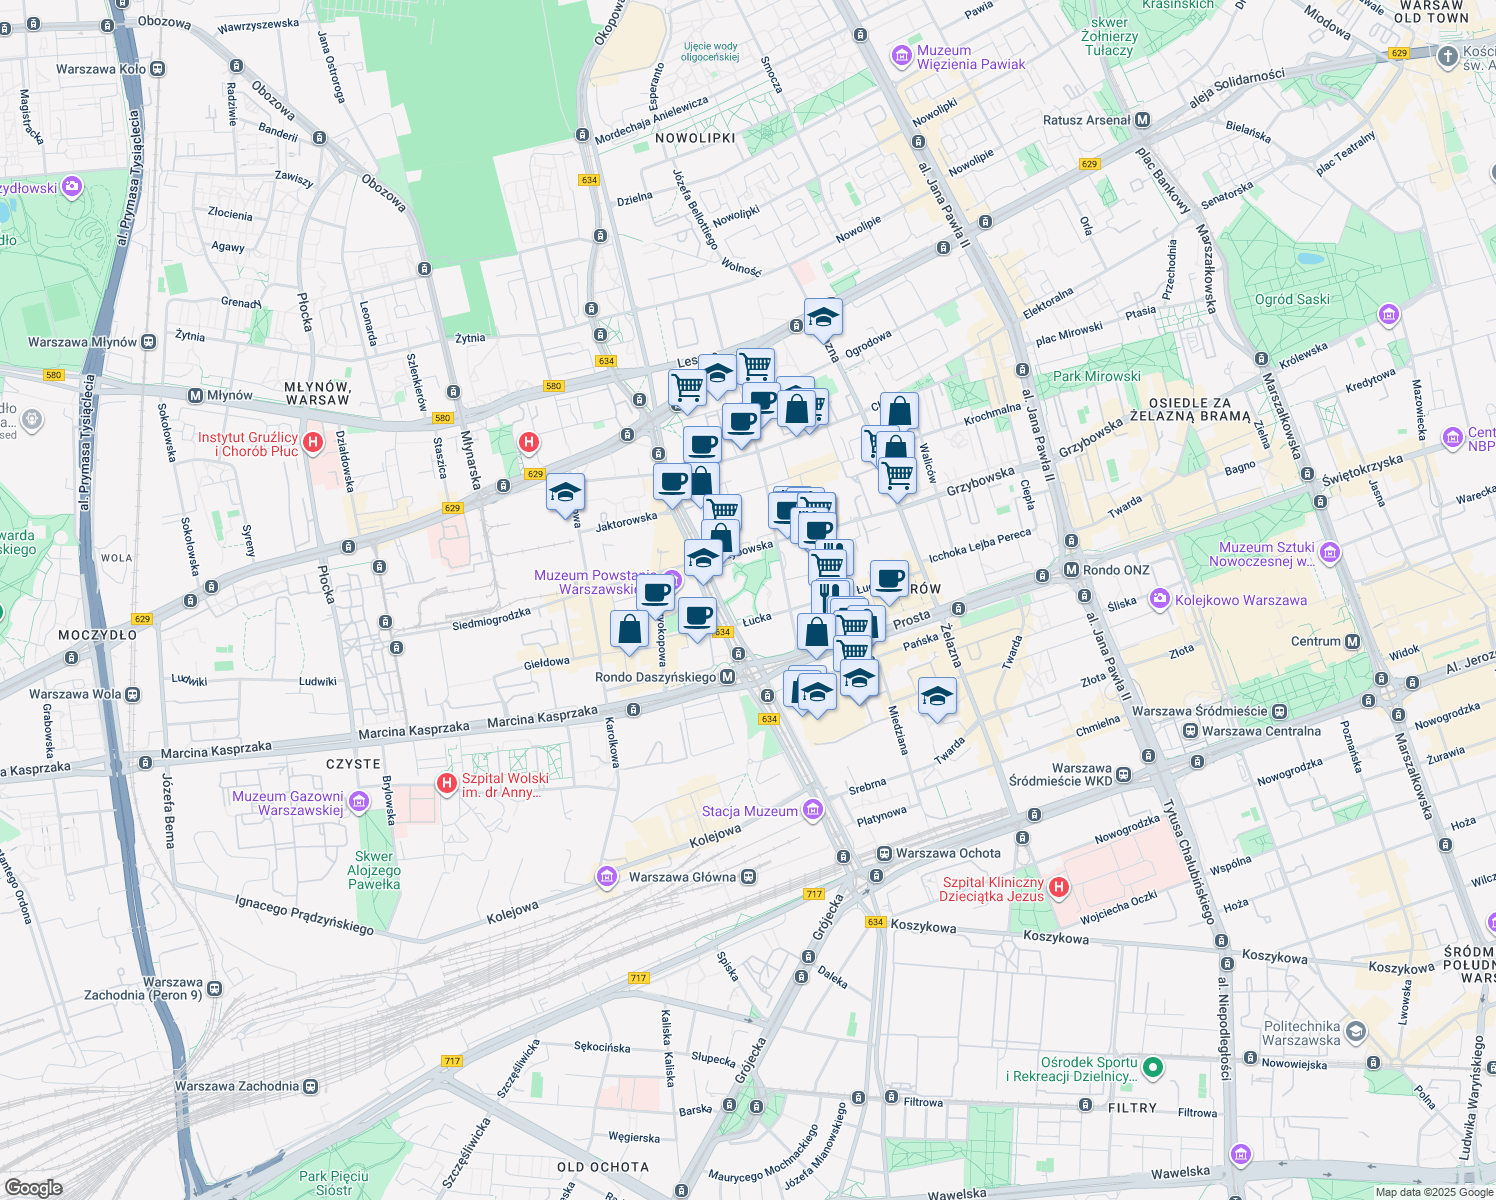Click the Google logo in the corner
The width and height of the screenshot is (1496, 1200).
33,1187
